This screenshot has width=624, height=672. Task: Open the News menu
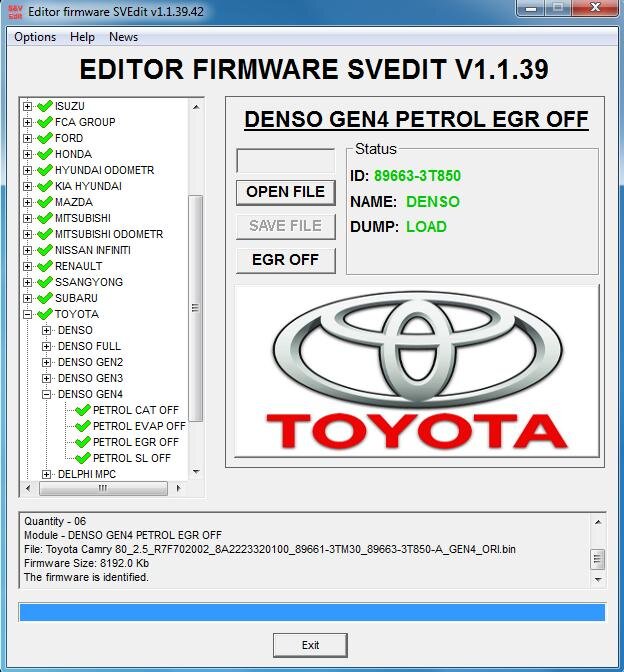(123, 37)
